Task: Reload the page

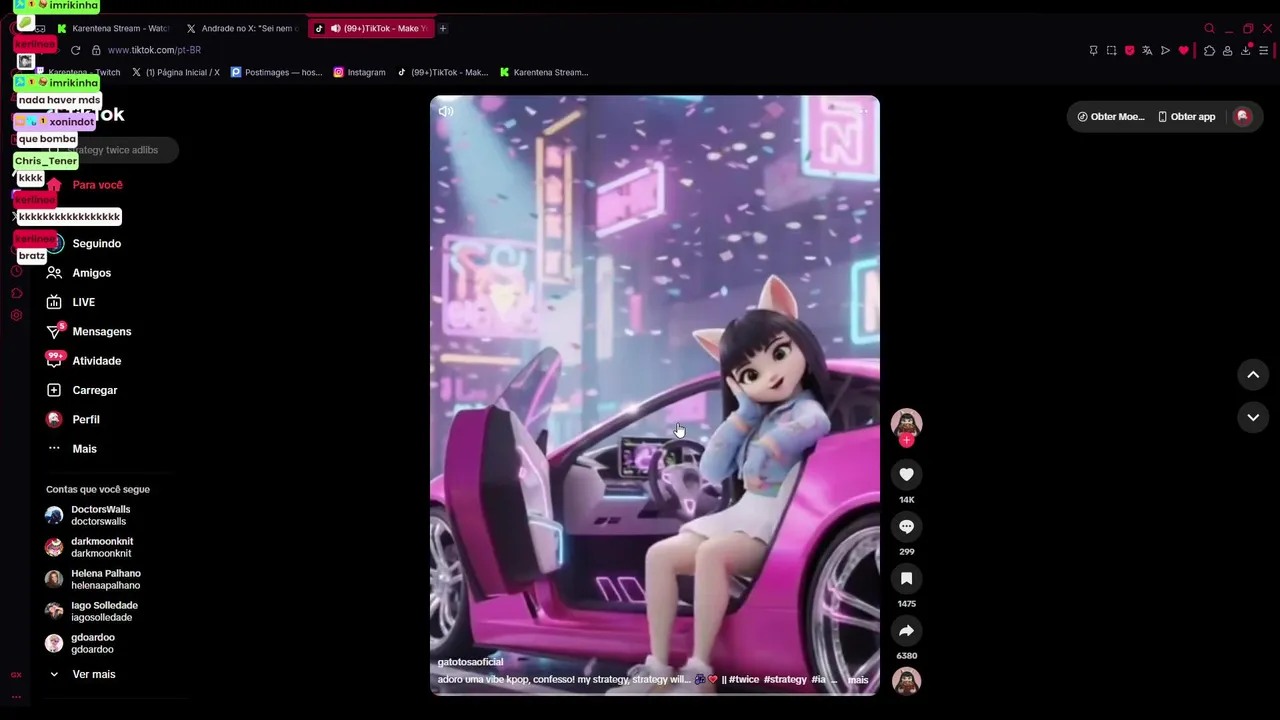Action: [75, 50]
